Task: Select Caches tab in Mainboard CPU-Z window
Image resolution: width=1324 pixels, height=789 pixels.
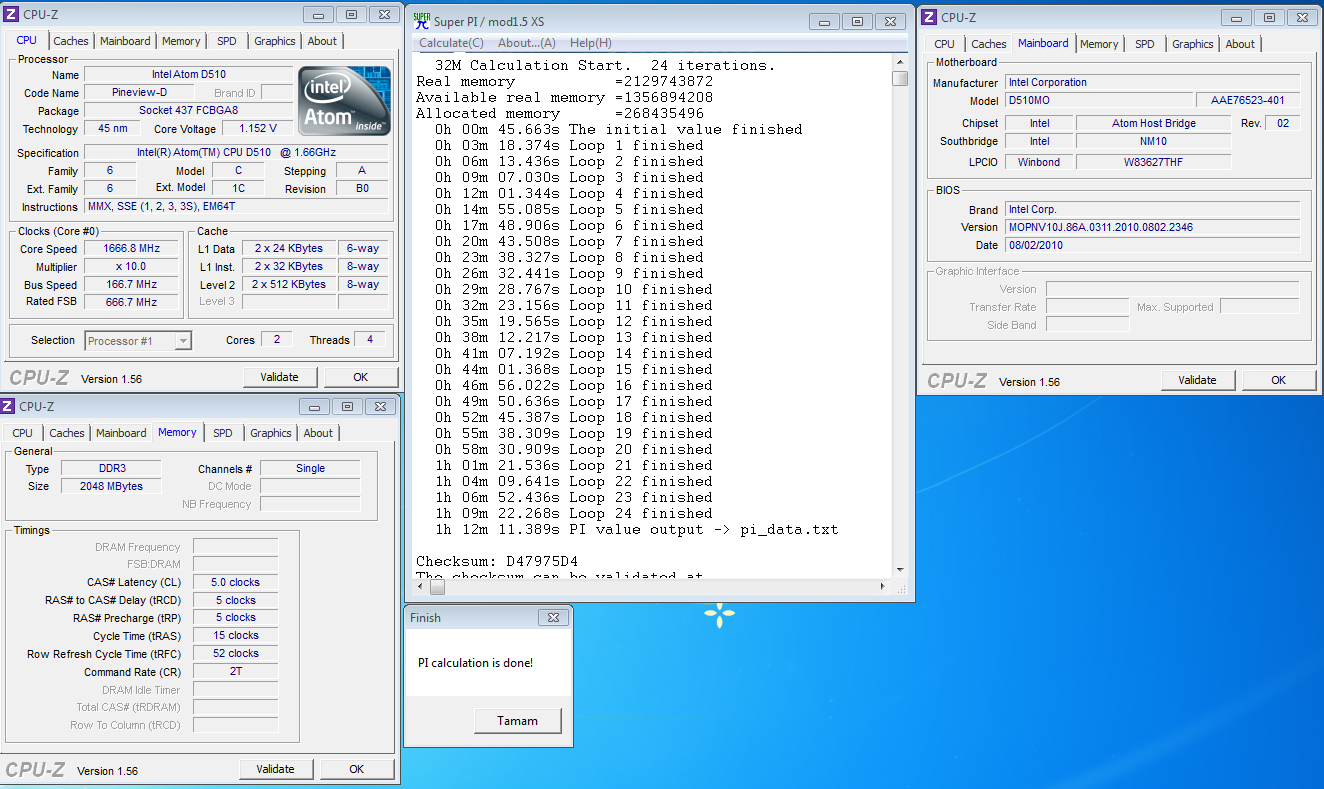Action: click(x=989, y=44)
